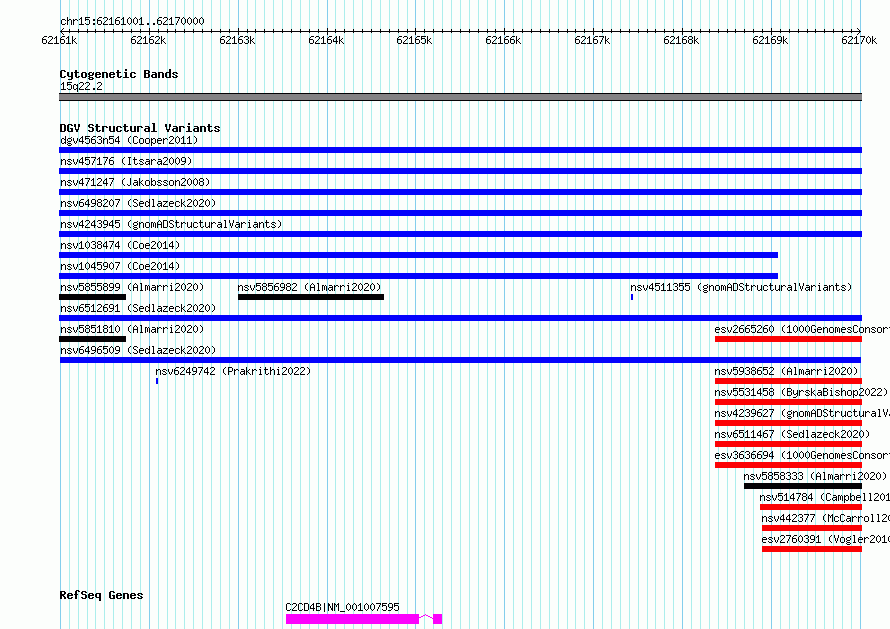
Task: Click the large magenta C2CD4B exon block
Action: 352,619
